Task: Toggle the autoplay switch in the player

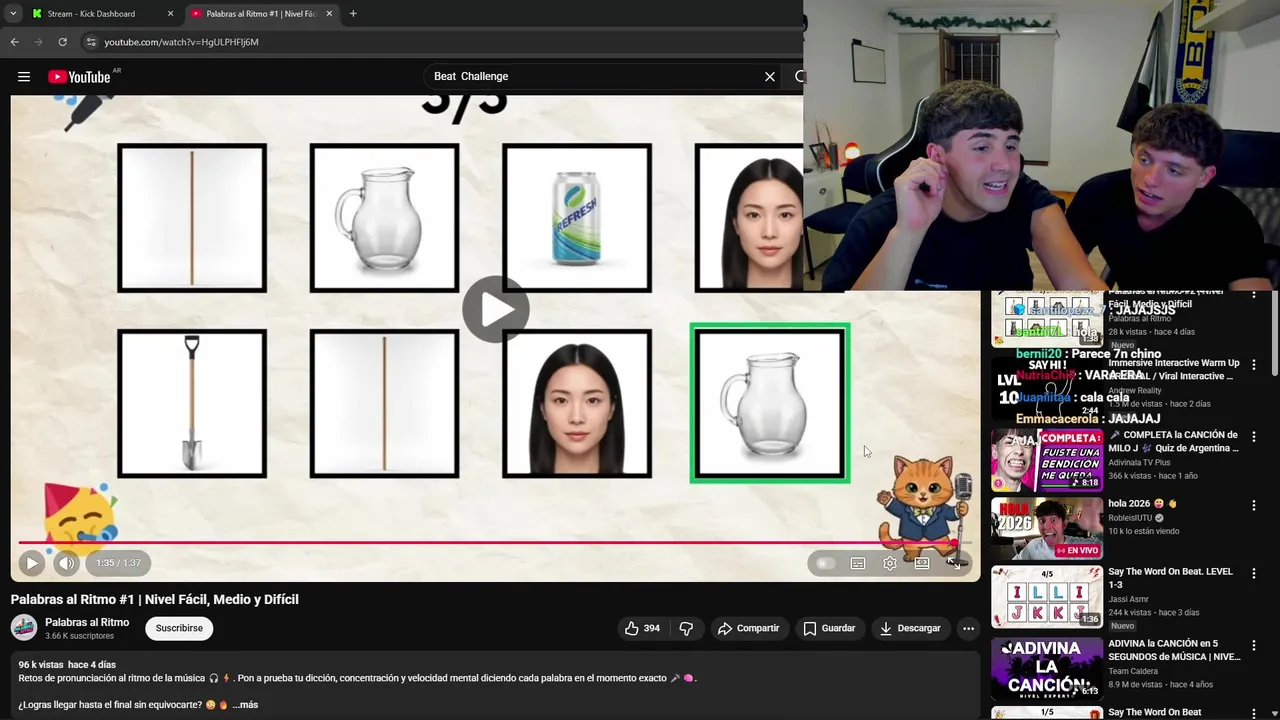Action: point(826,563)
